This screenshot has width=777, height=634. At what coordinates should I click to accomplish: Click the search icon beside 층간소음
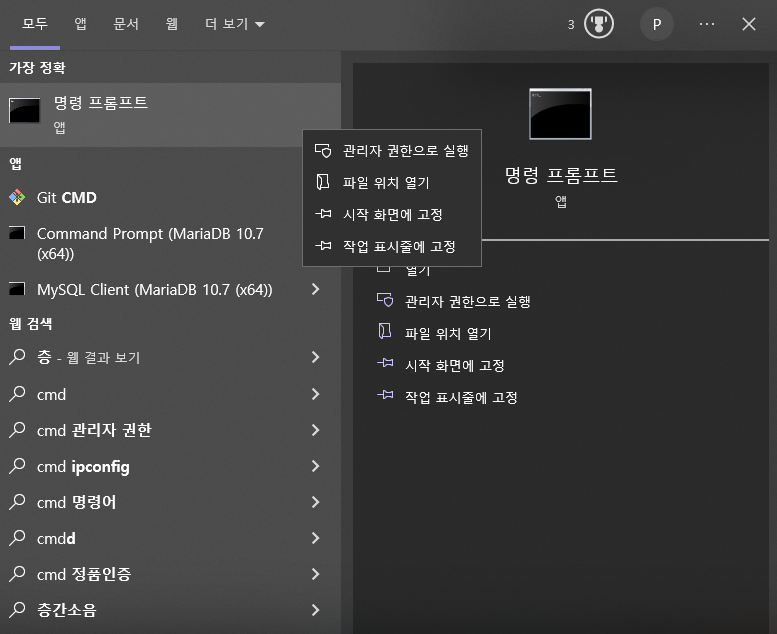coord(17,609)
